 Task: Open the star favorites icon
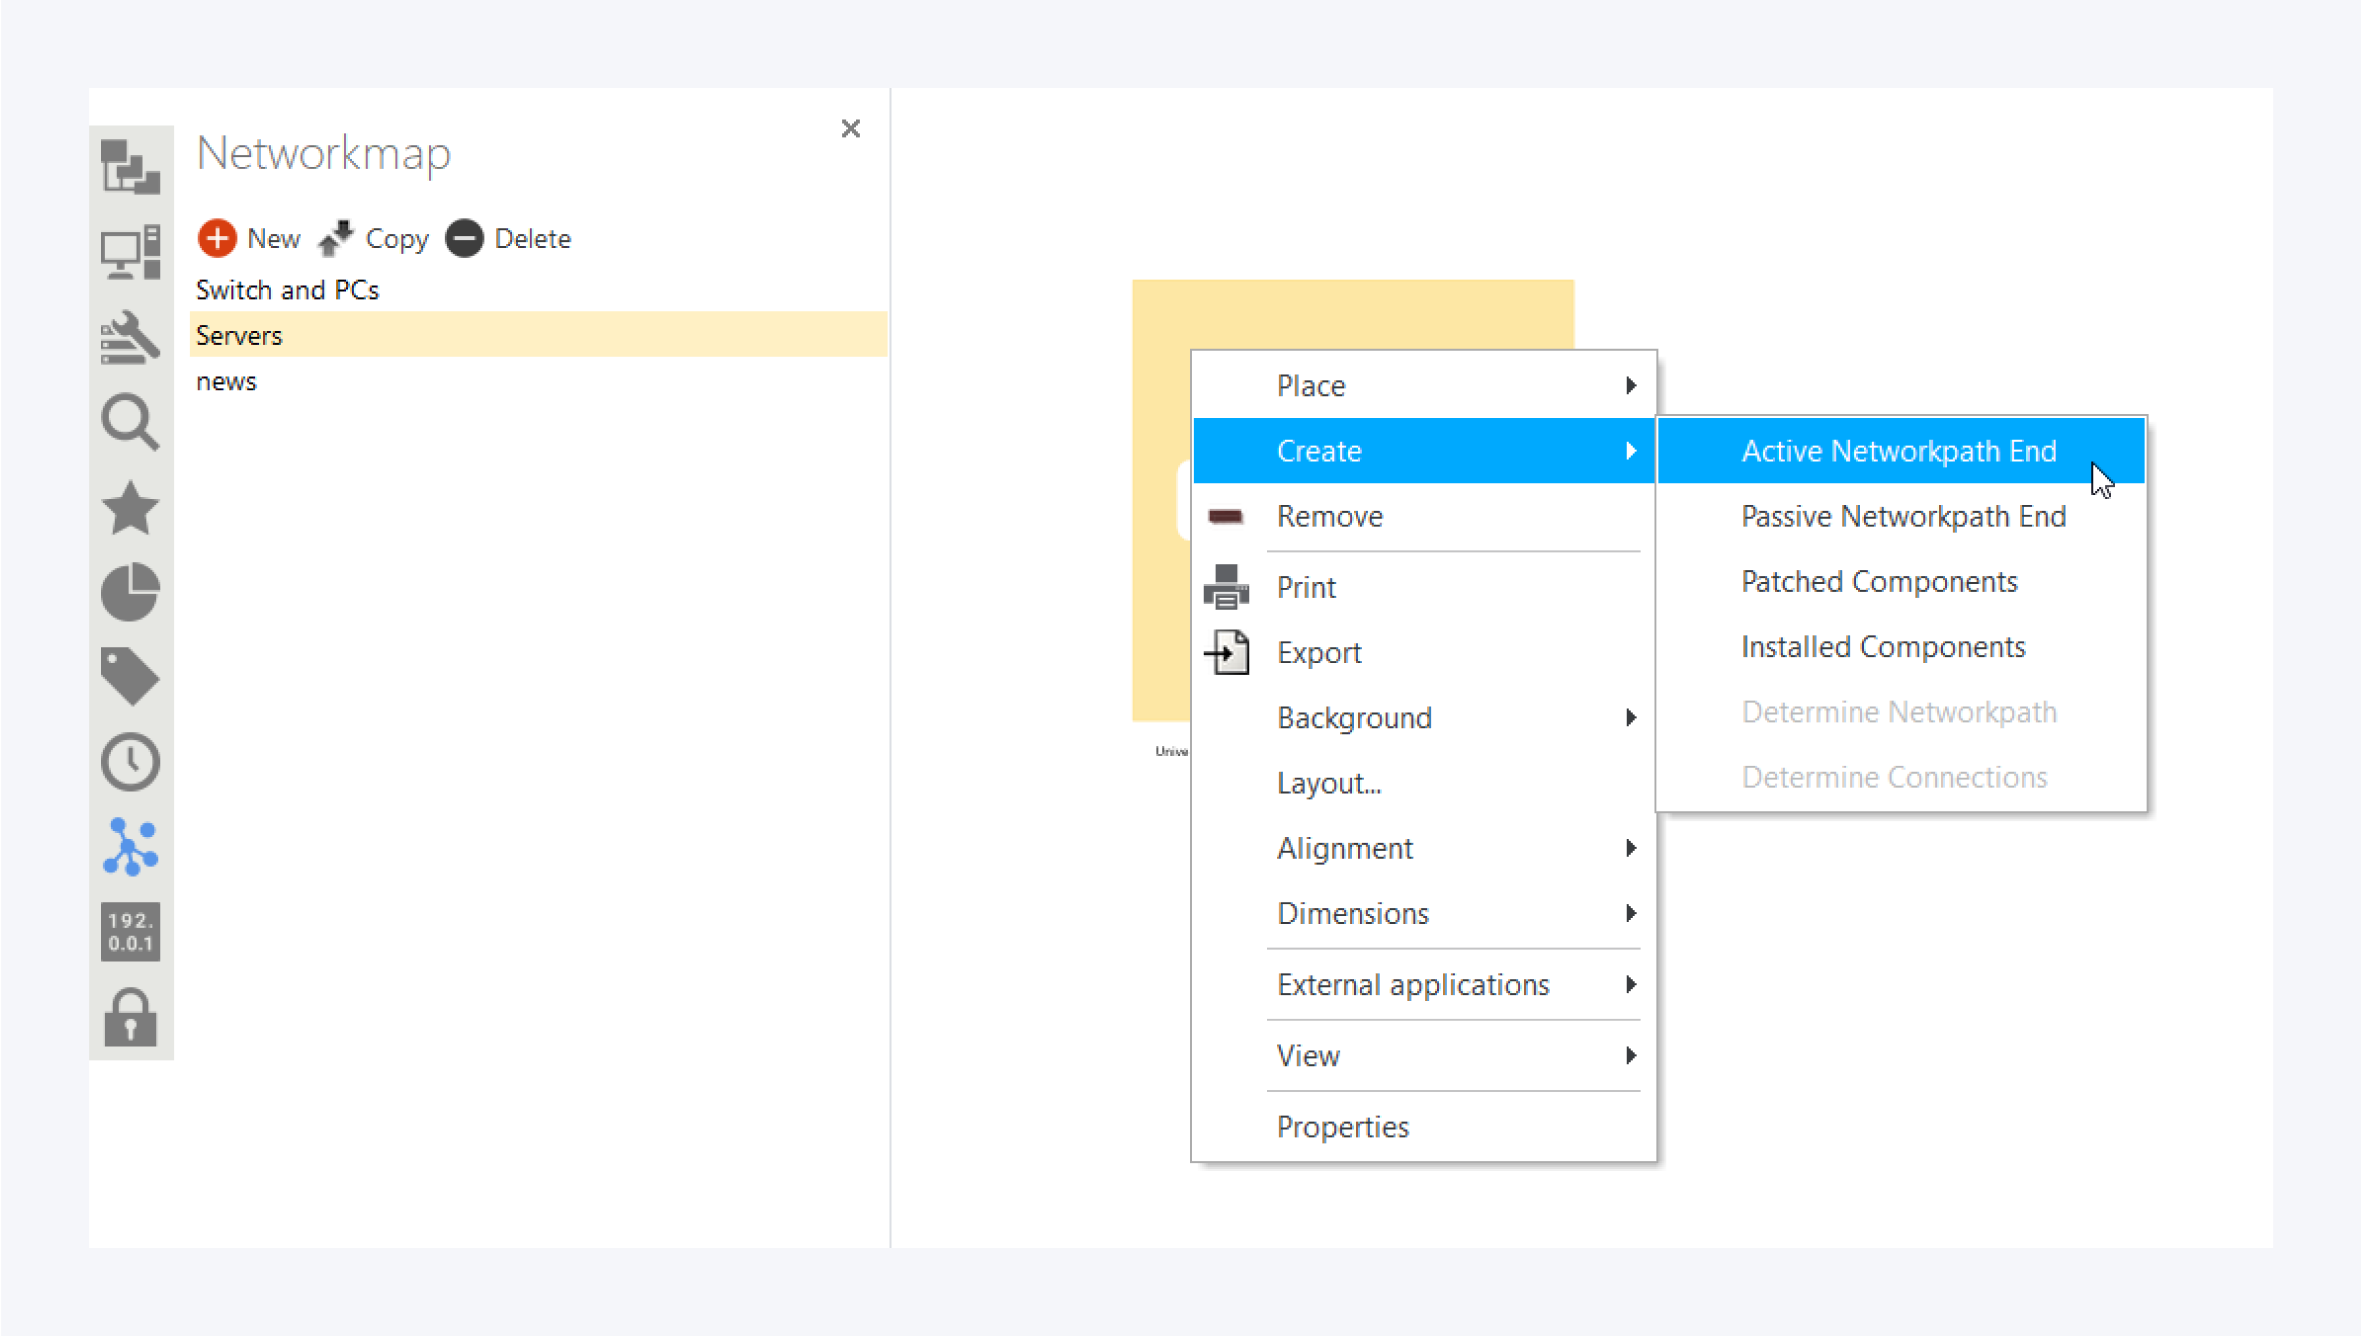tap(130, 508)
